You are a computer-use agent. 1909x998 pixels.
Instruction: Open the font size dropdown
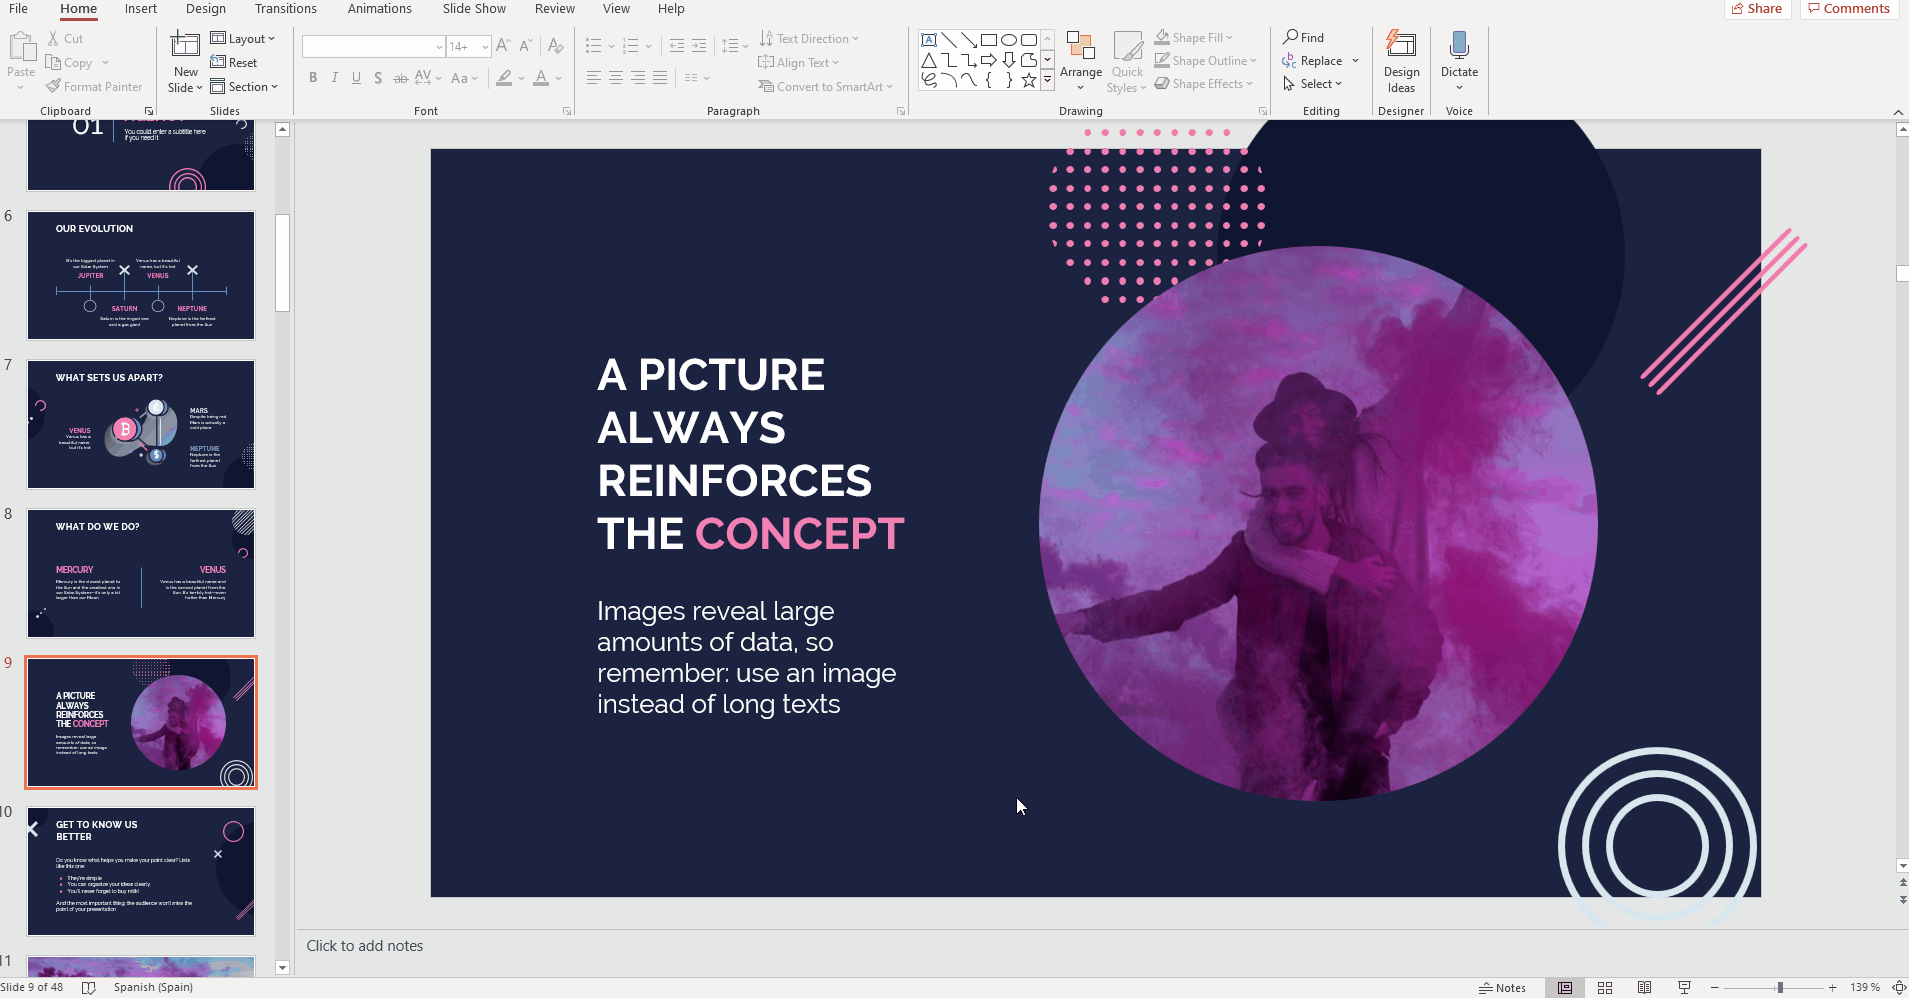point(485,47)
